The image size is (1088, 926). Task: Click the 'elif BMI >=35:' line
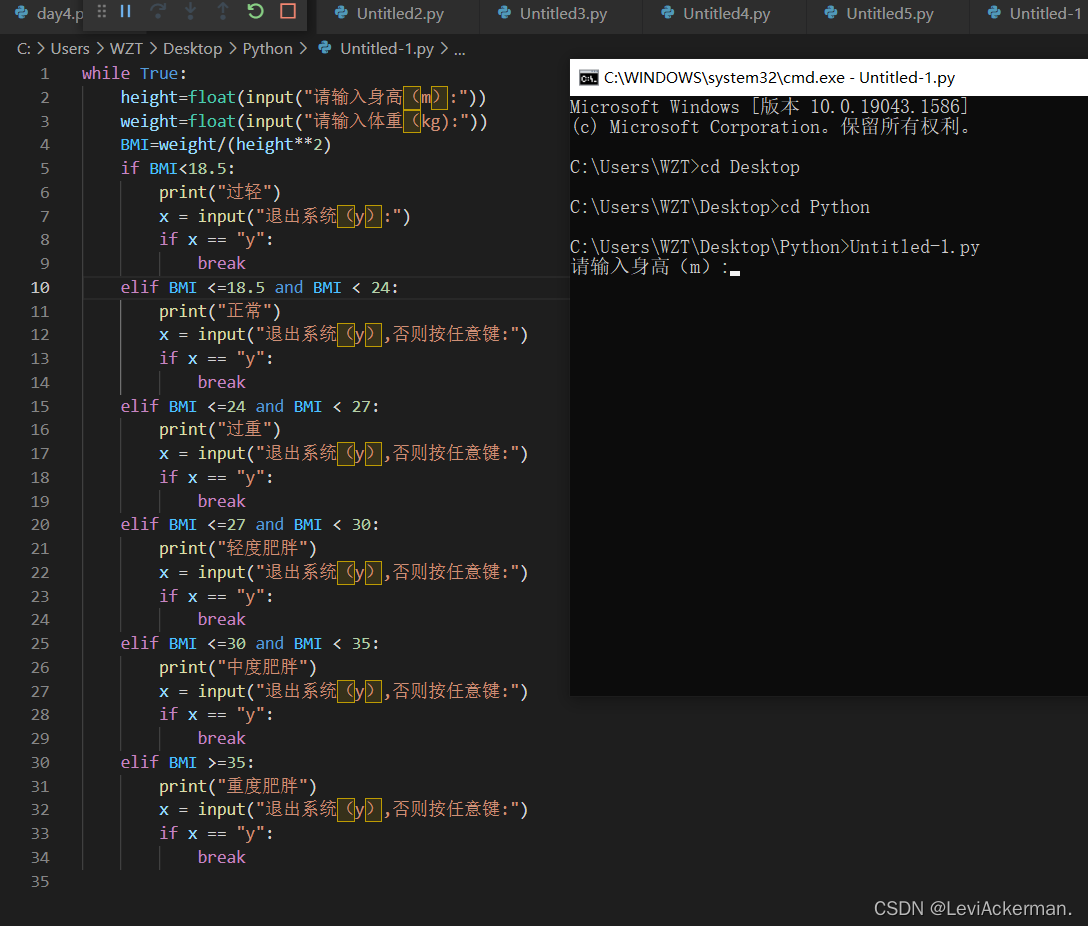(187, 762)
